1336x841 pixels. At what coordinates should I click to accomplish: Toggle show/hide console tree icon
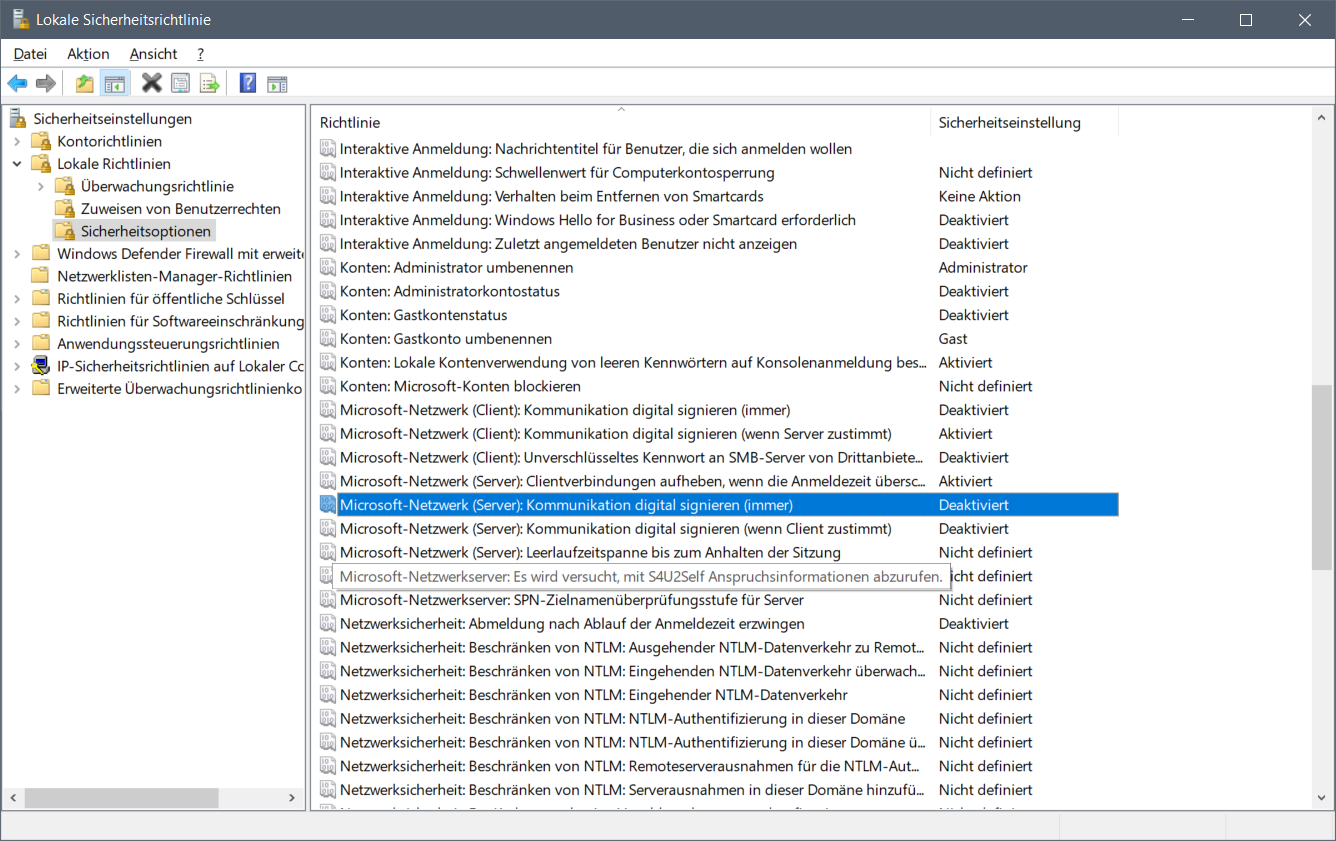(115, 84)
